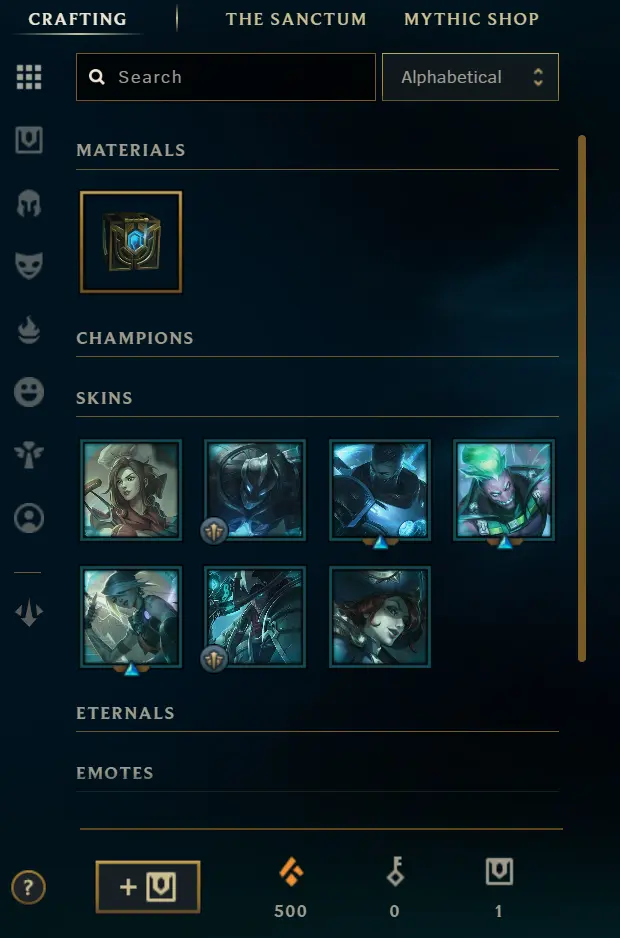Select the all-items grid filter icon

point(29,77)
